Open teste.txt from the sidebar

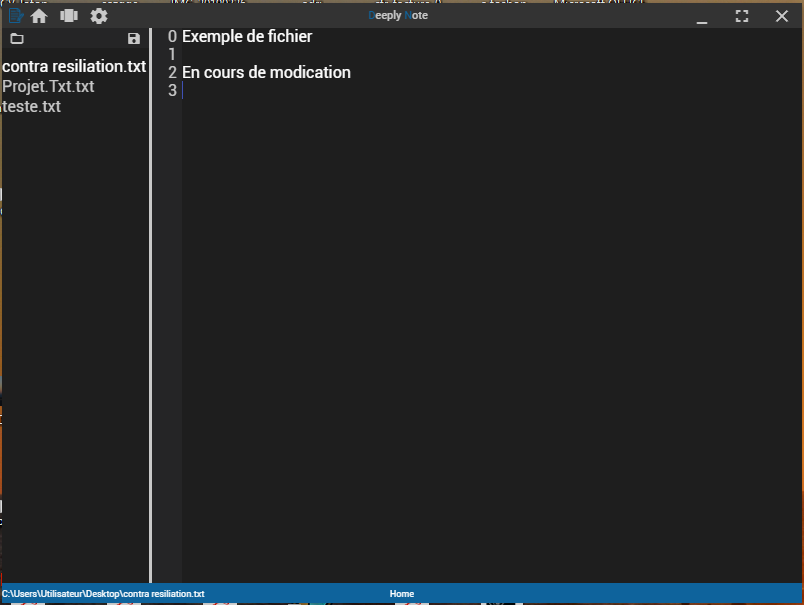pyautogui.click(x=32, y=107)
